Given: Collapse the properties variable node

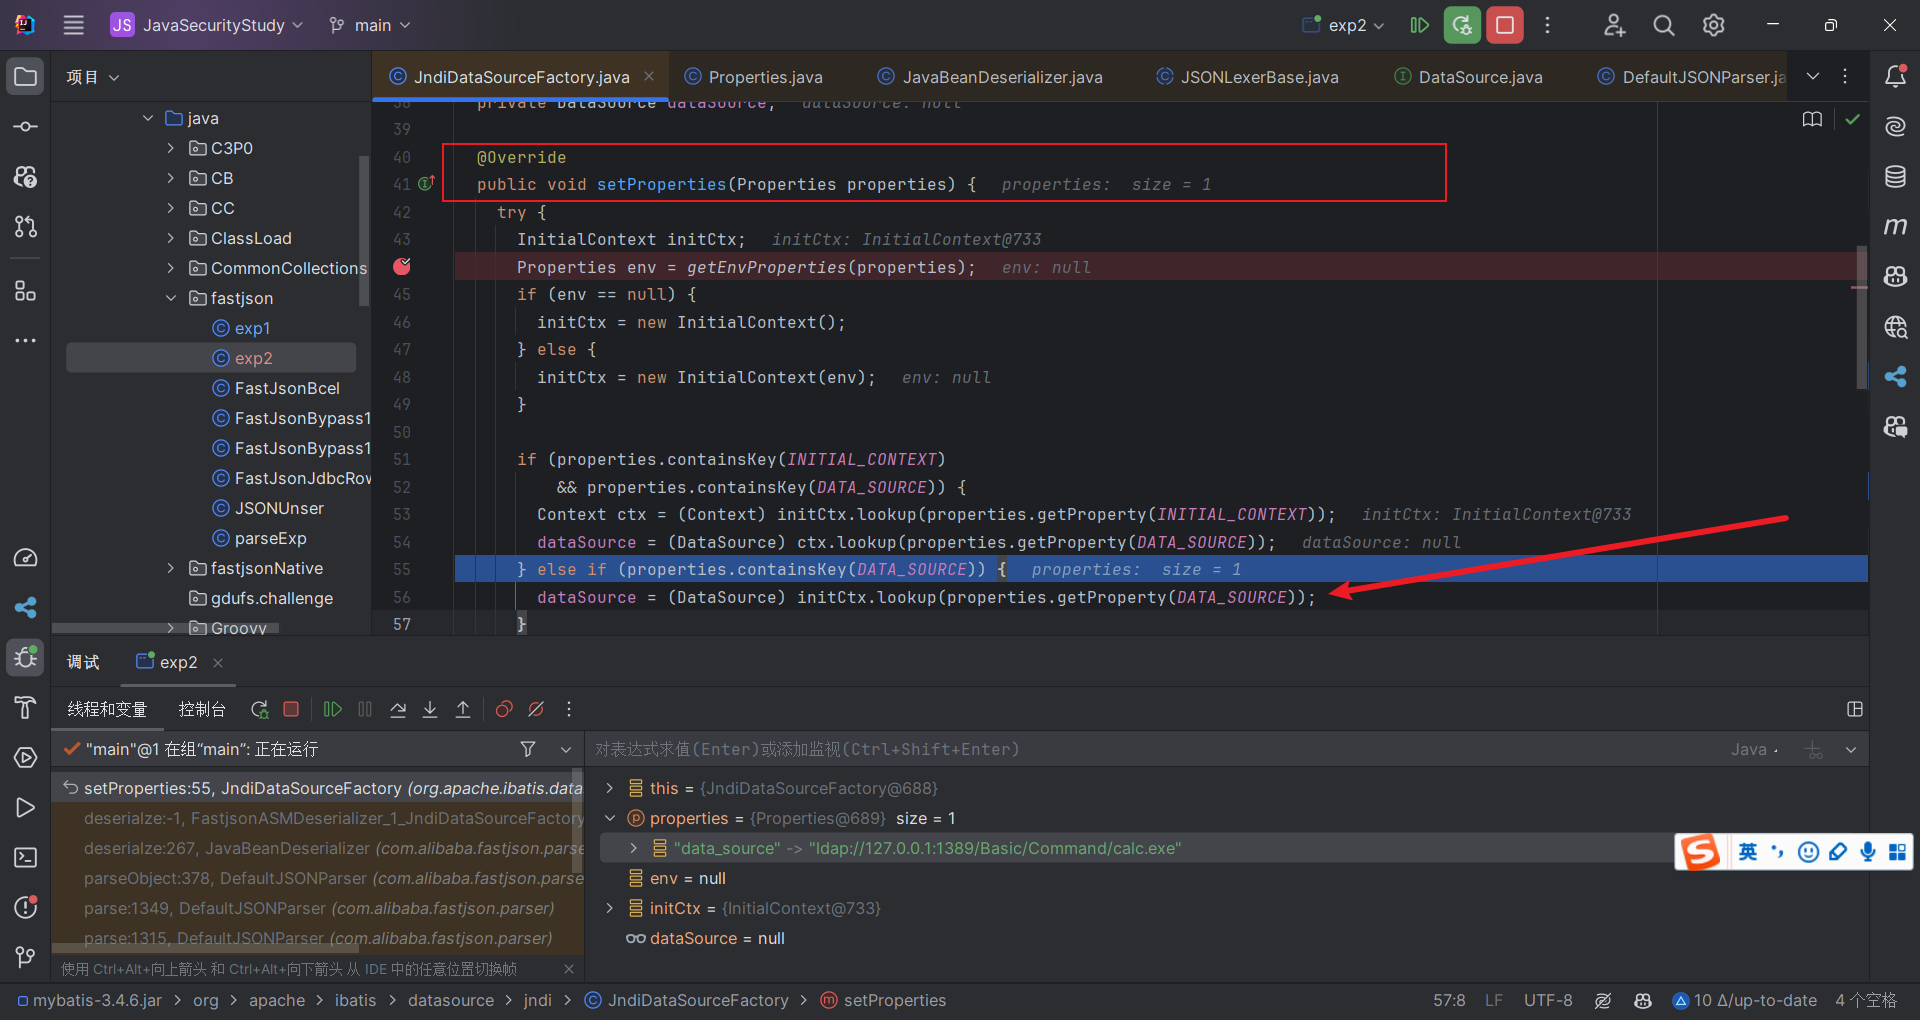Looking at the screenshot, I should tap(610, 818).
